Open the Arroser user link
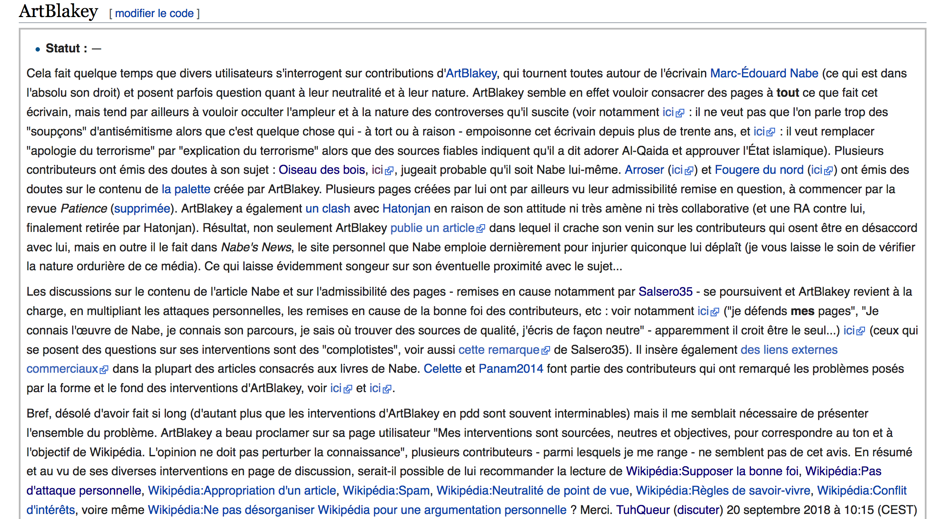The image size is (944, 519). [x=644, y=170]
